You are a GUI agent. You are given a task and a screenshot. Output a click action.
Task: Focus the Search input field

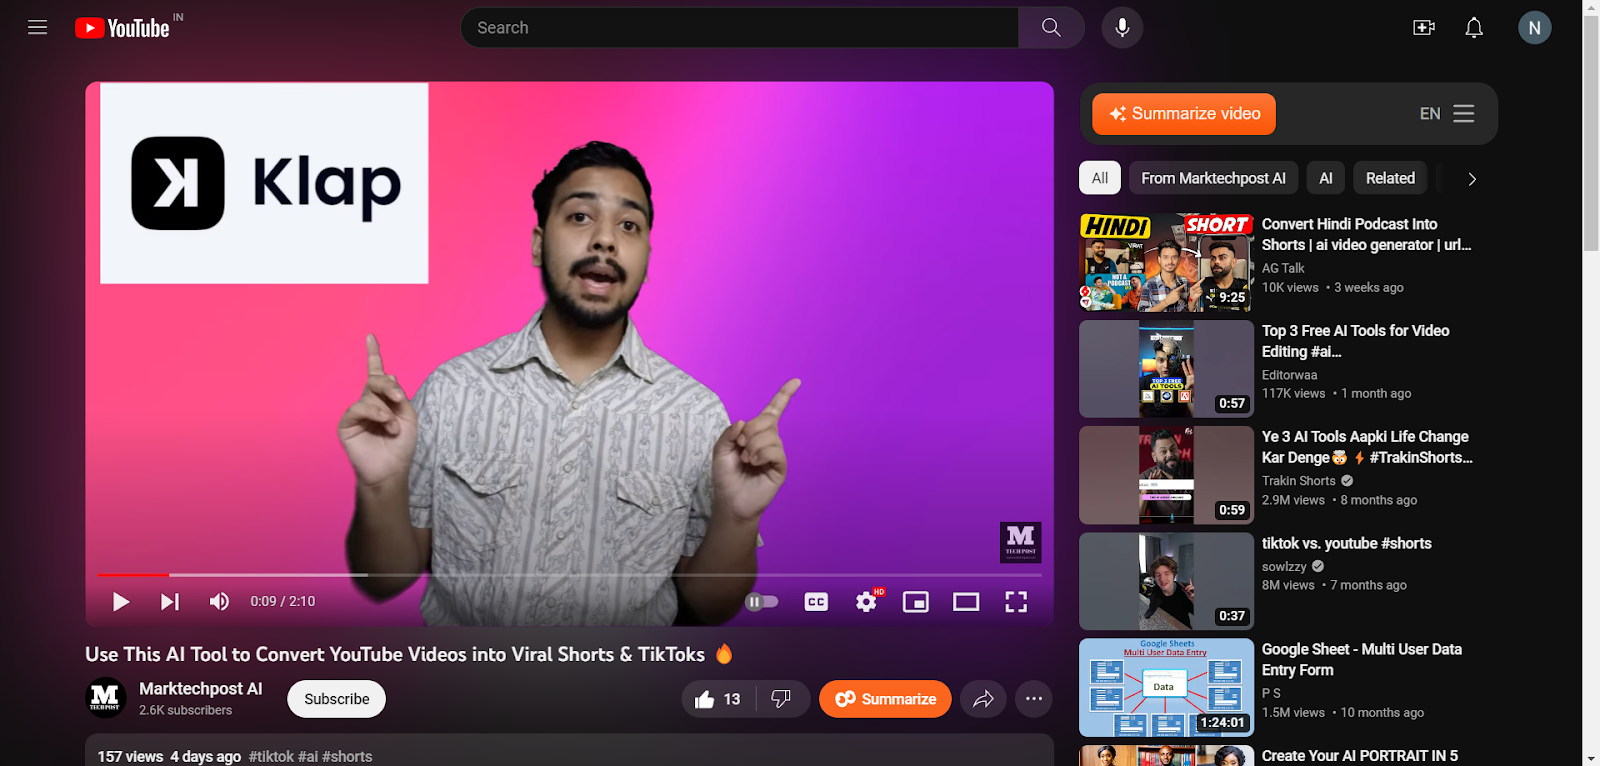739,28
